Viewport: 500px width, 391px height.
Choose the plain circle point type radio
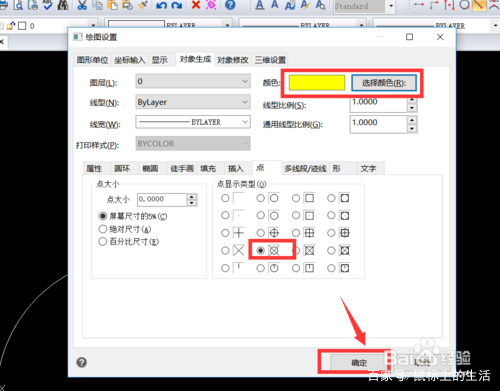[261, 198]
